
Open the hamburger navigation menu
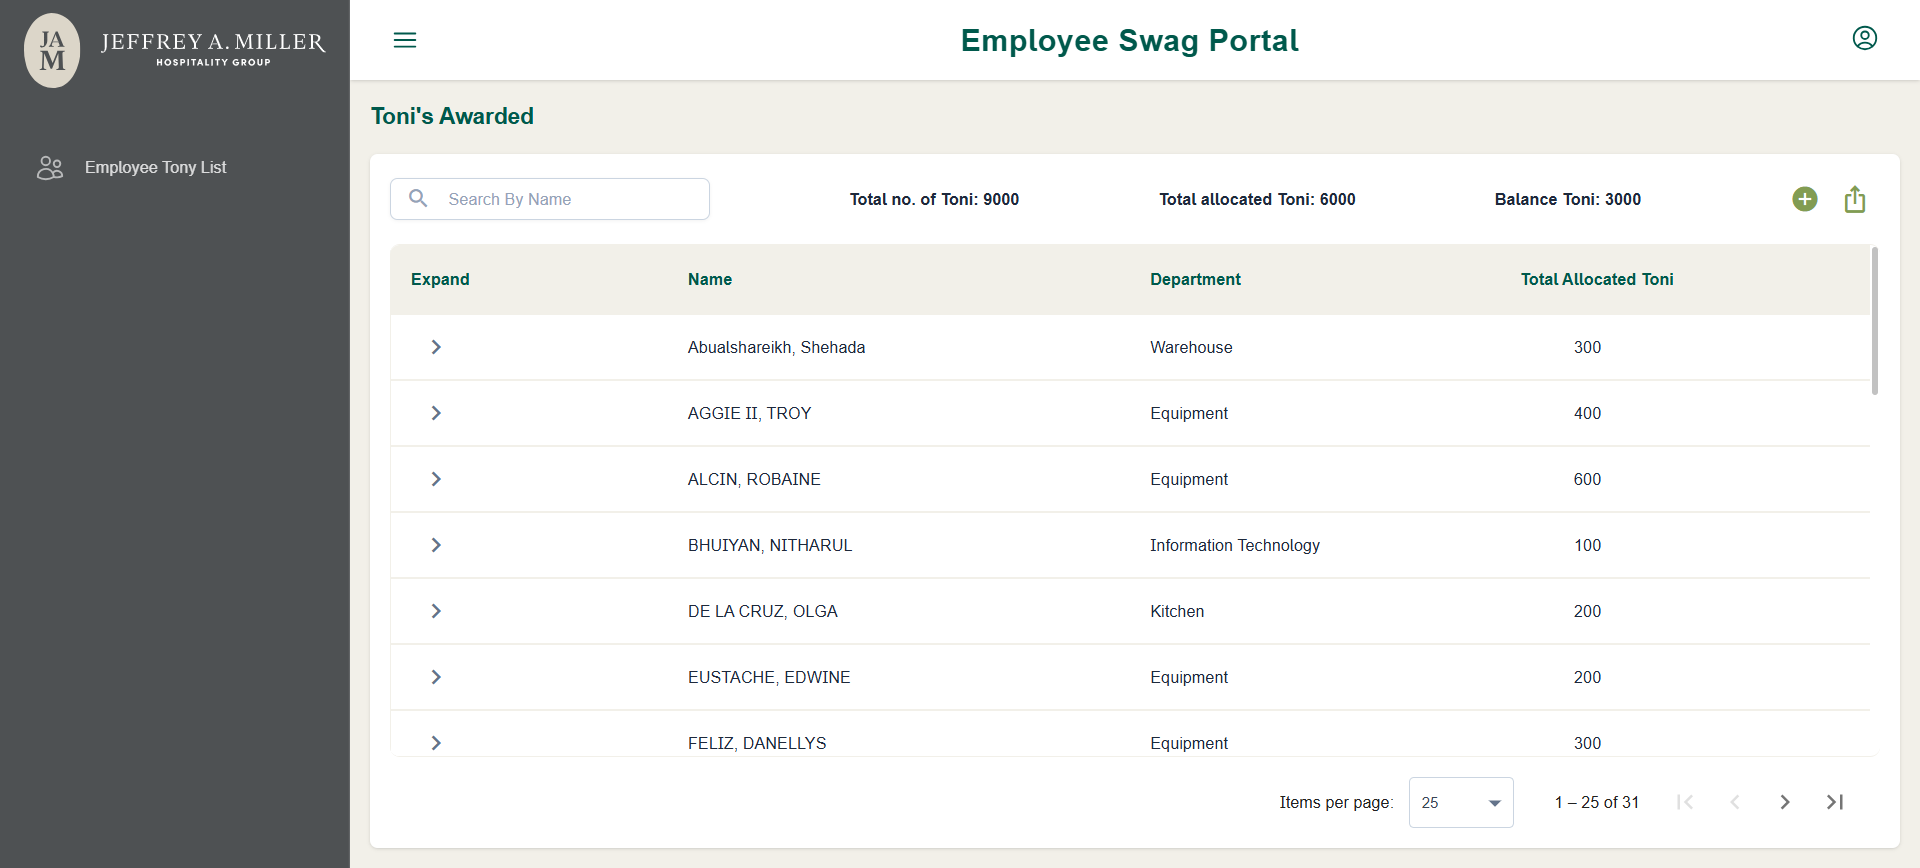point(405,40)
